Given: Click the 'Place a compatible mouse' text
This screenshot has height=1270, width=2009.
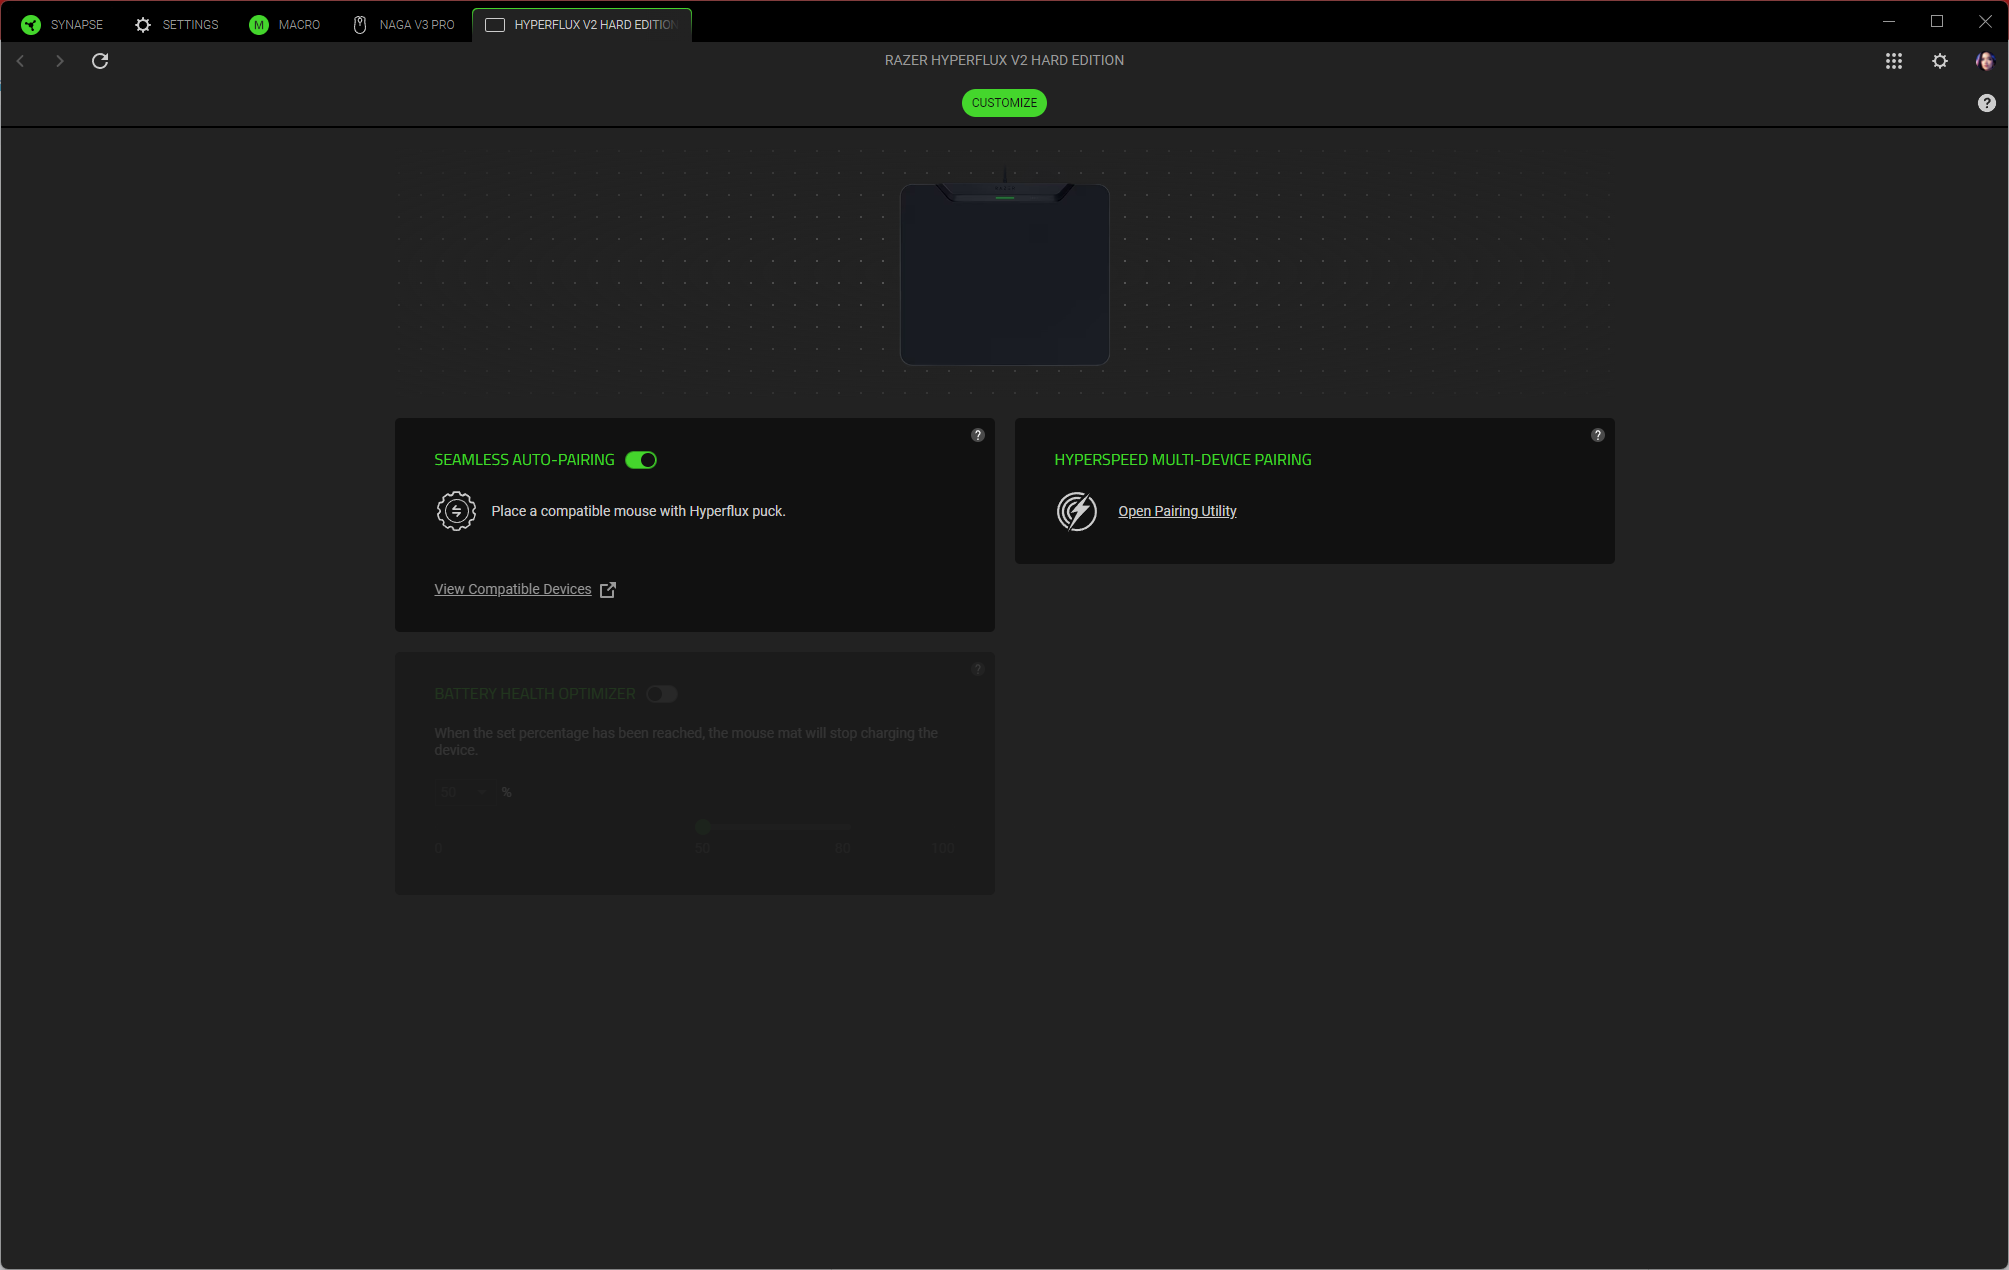Looking at the screenshot, I should [639, 511].
